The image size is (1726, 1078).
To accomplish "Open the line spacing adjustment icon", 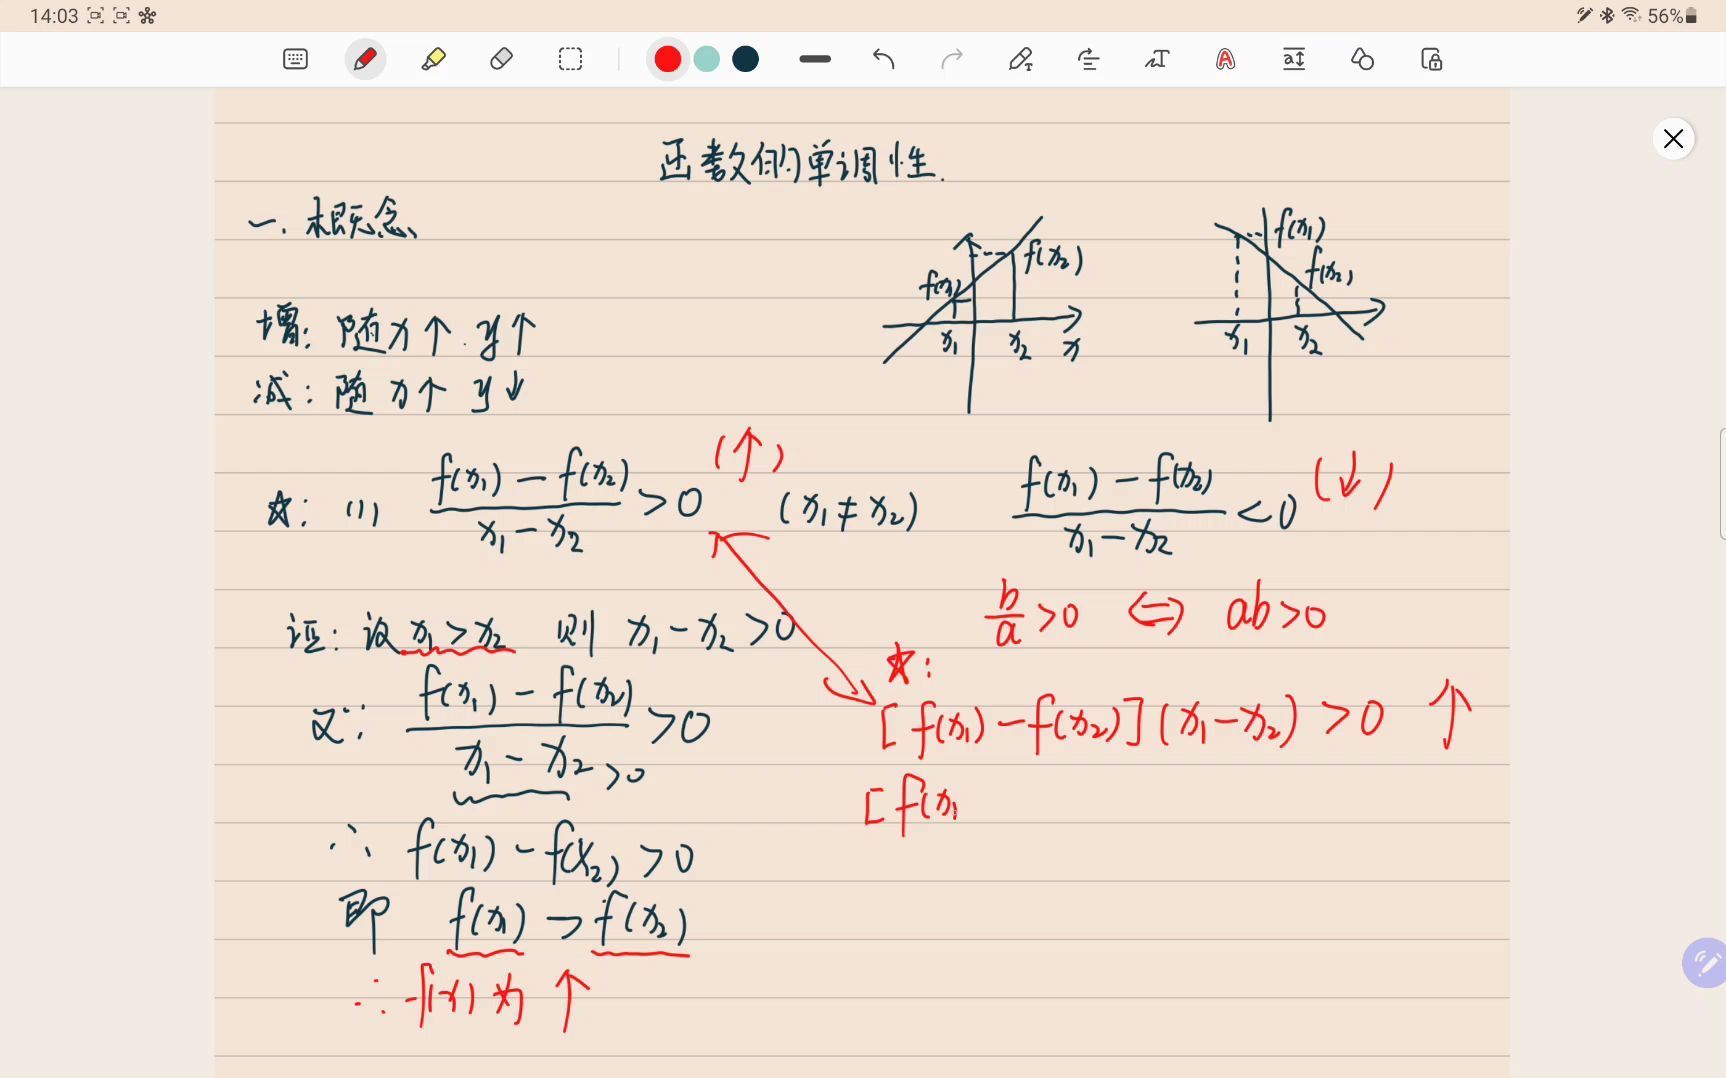I will pyautogui.click(x=1293, y=59).
